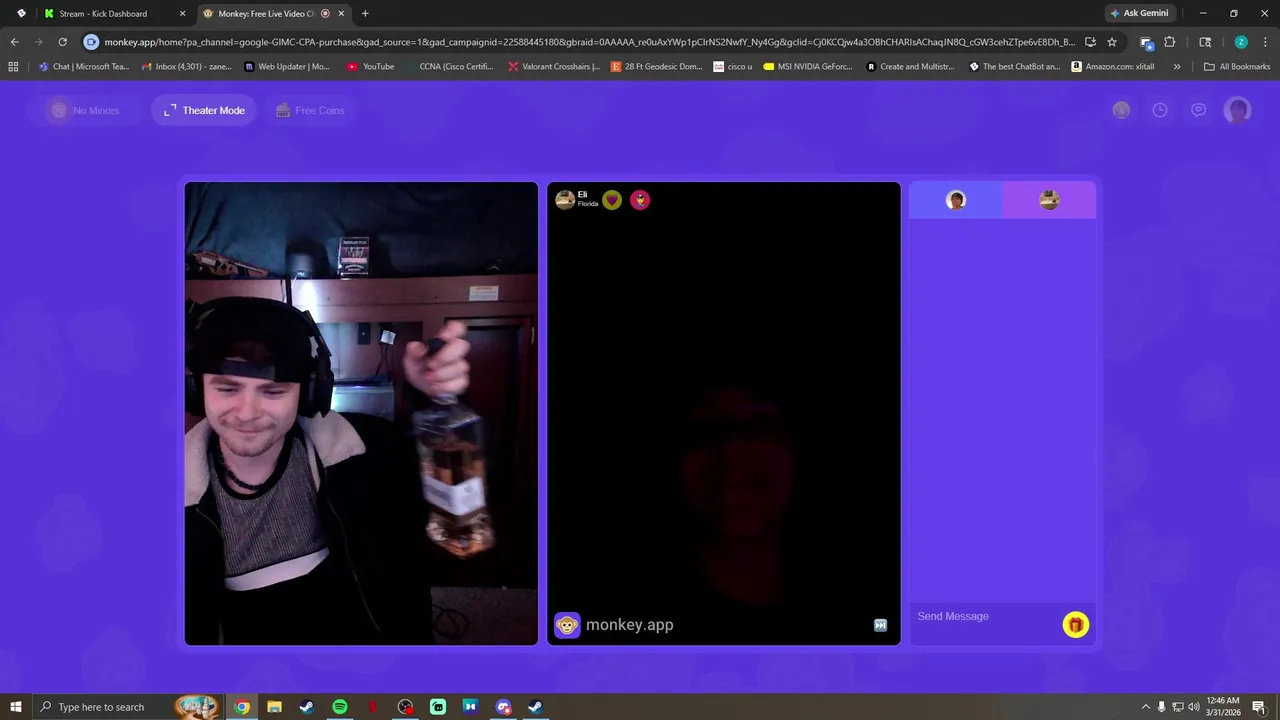
Task: Open the Web Updater bookmark
Action: (x=286, y=67)
